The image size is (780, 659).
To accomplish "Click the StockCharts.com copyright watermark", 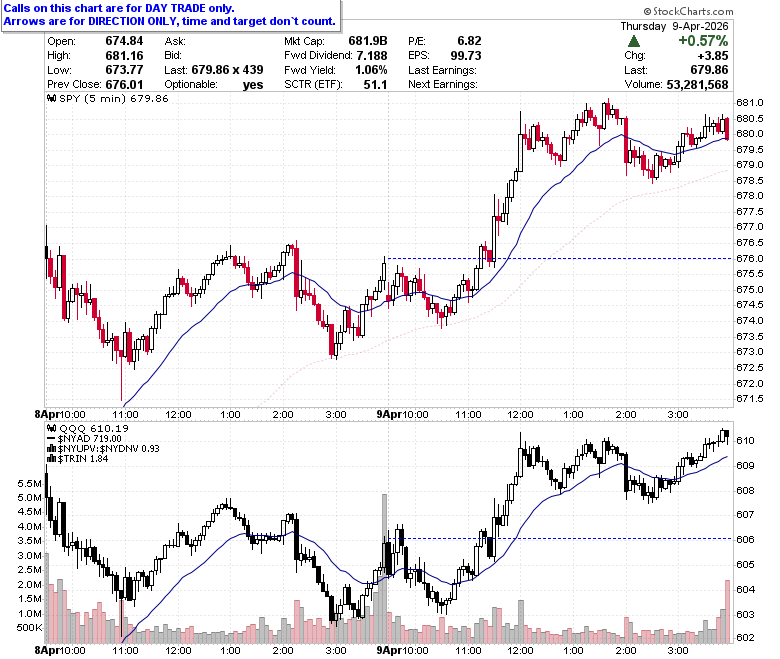I will tap(688, 11).
